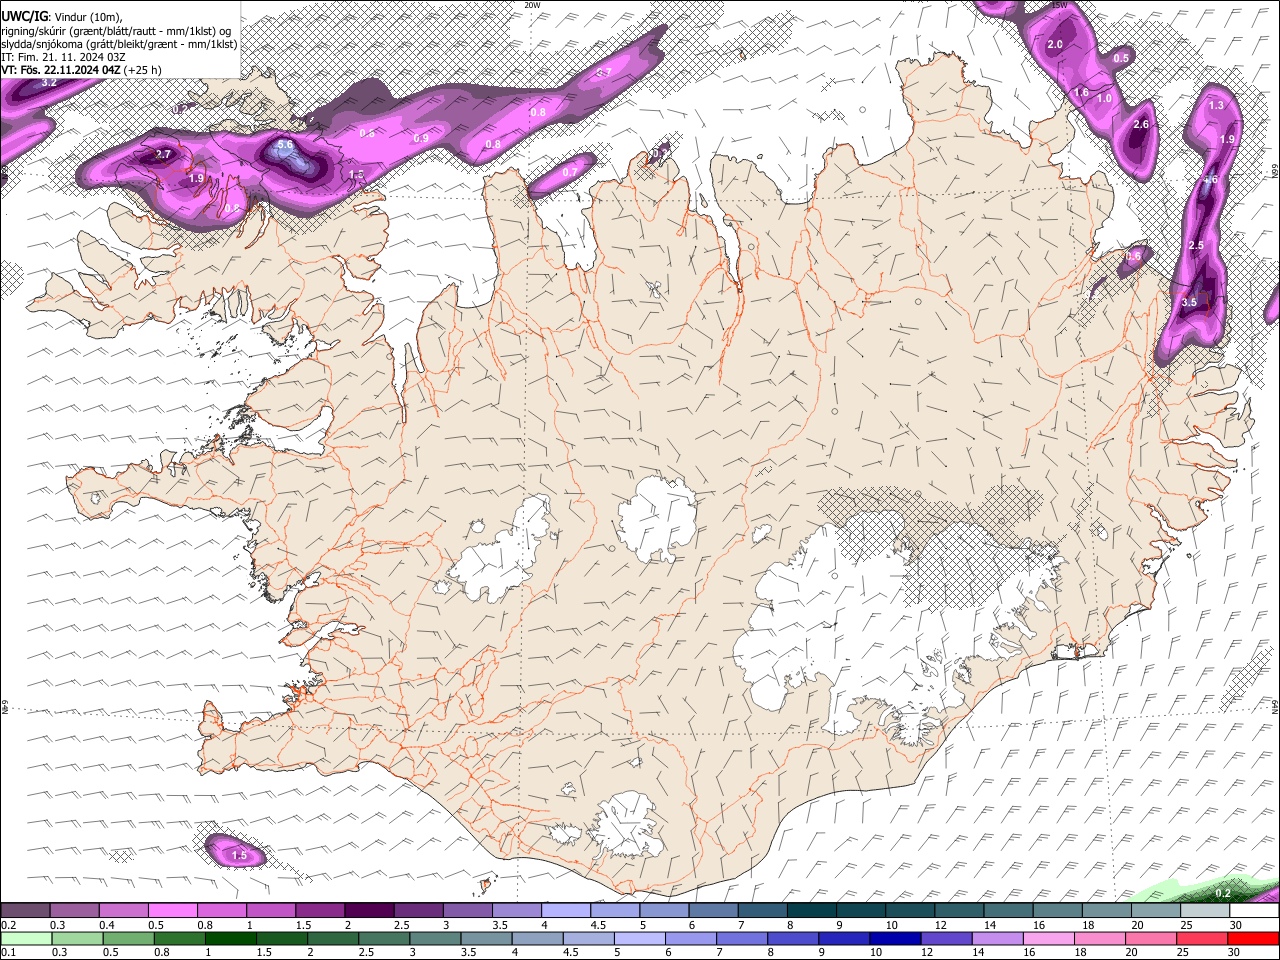
Task: Click the 20W longitude label
Action: [x=532, y=5]
